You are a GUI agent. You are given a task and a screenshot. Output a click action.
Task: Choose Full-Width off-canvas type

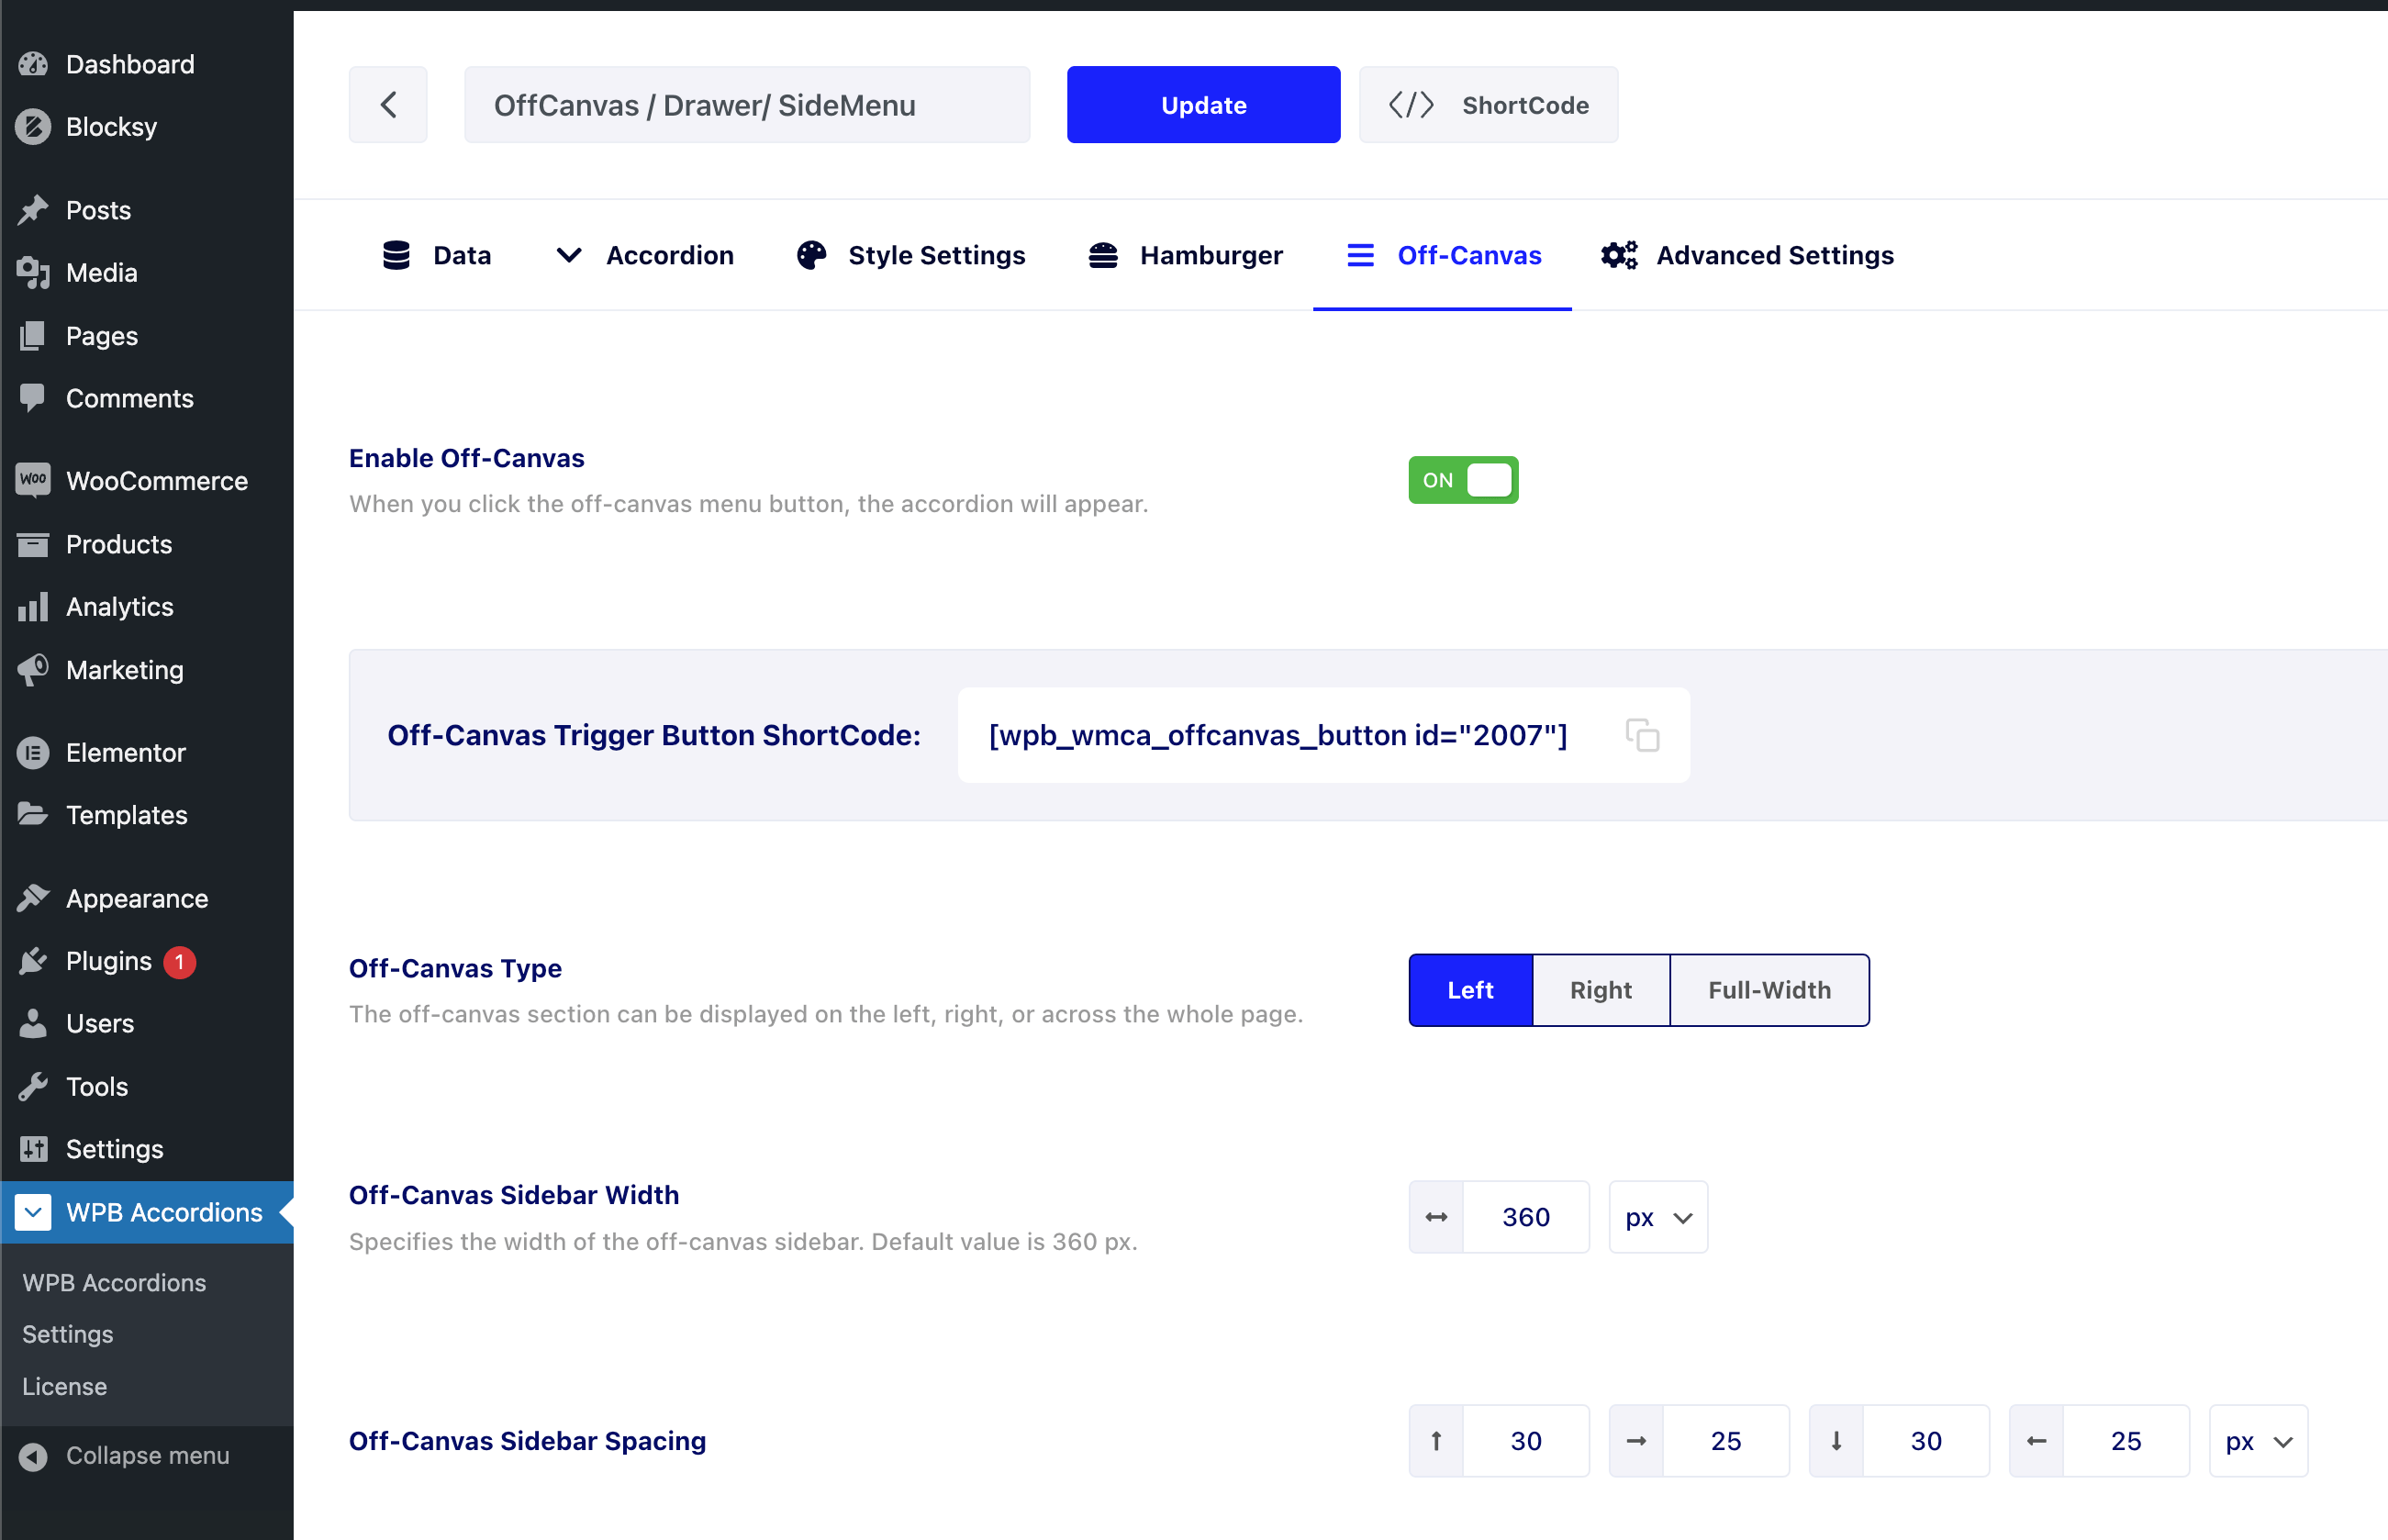tap(1769, 990)
